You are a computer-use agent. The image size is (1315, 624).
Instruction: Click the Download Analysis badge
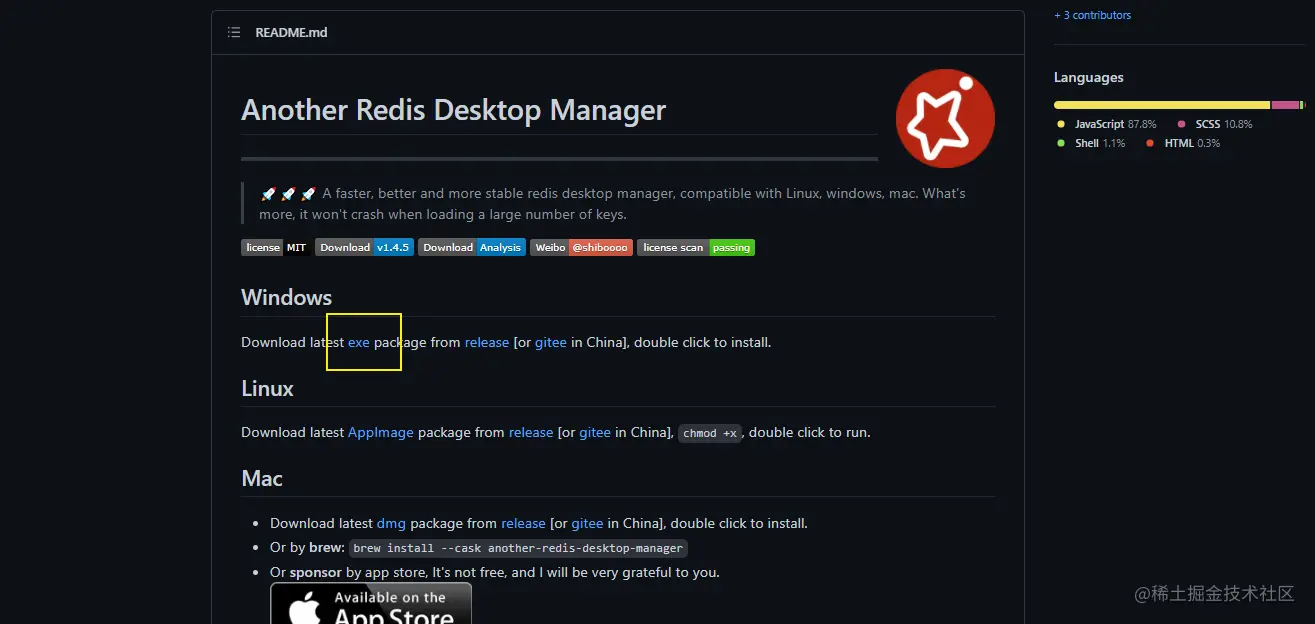[x=472, y=247]
